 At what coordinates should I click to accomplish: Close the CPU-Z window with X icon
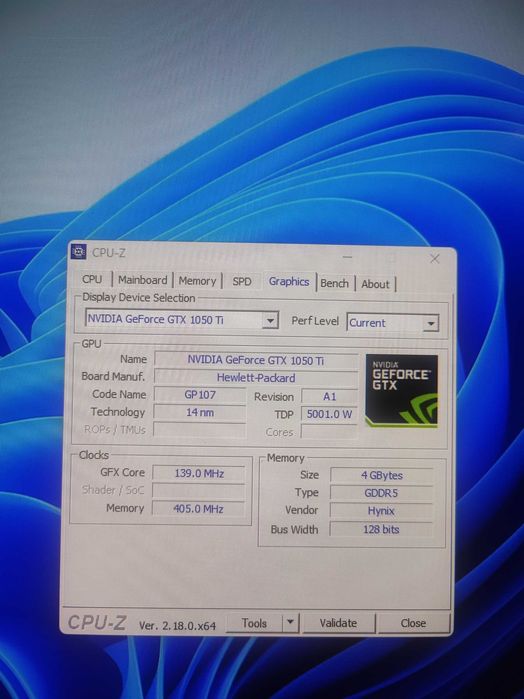coord(434,259)
